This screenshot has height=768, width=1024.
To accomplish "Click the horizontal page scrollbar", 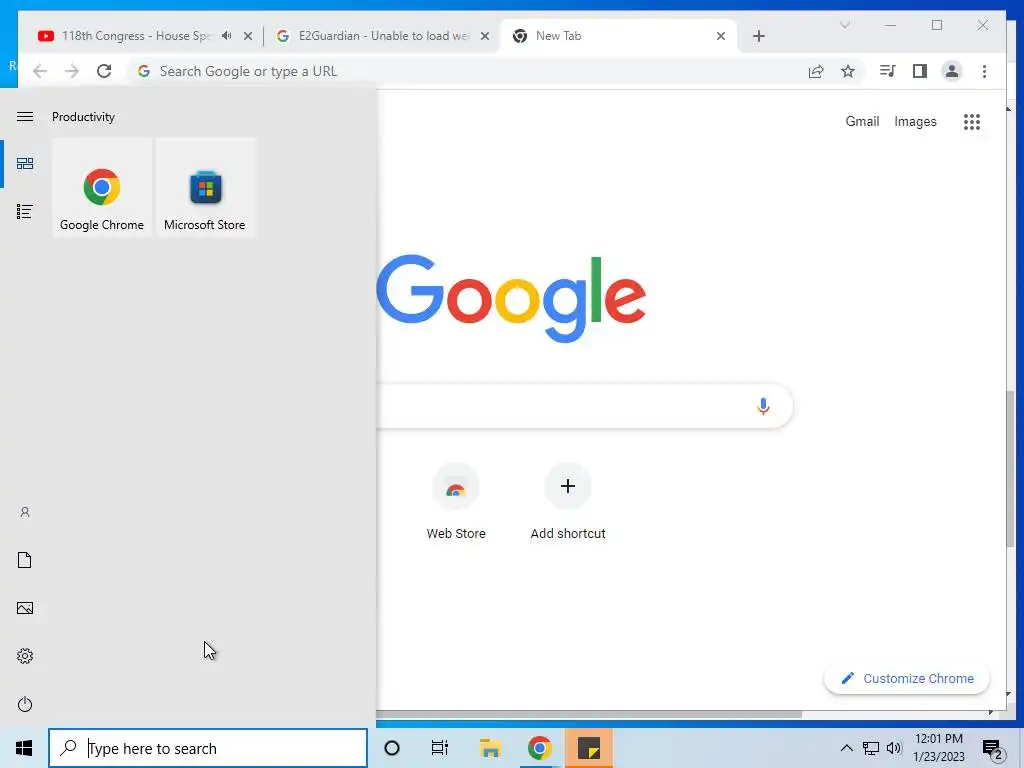I will click(588, 714).
